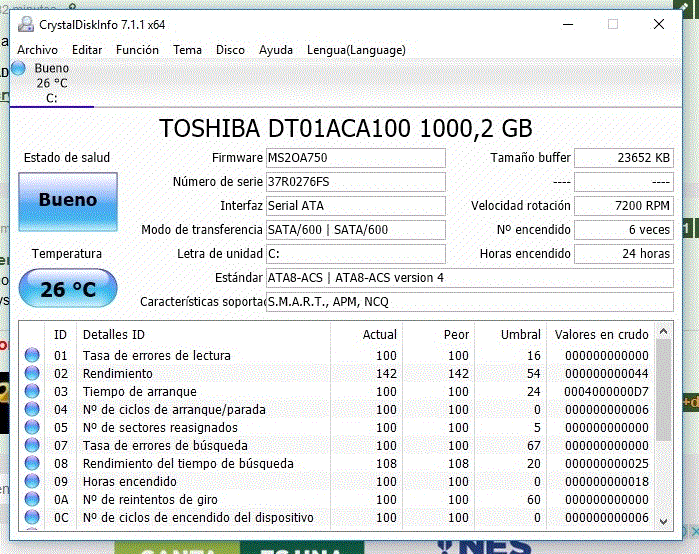Click status icon for Tiempo de arranque
This screenshot has height=554, width=699.
pos(32,392)
